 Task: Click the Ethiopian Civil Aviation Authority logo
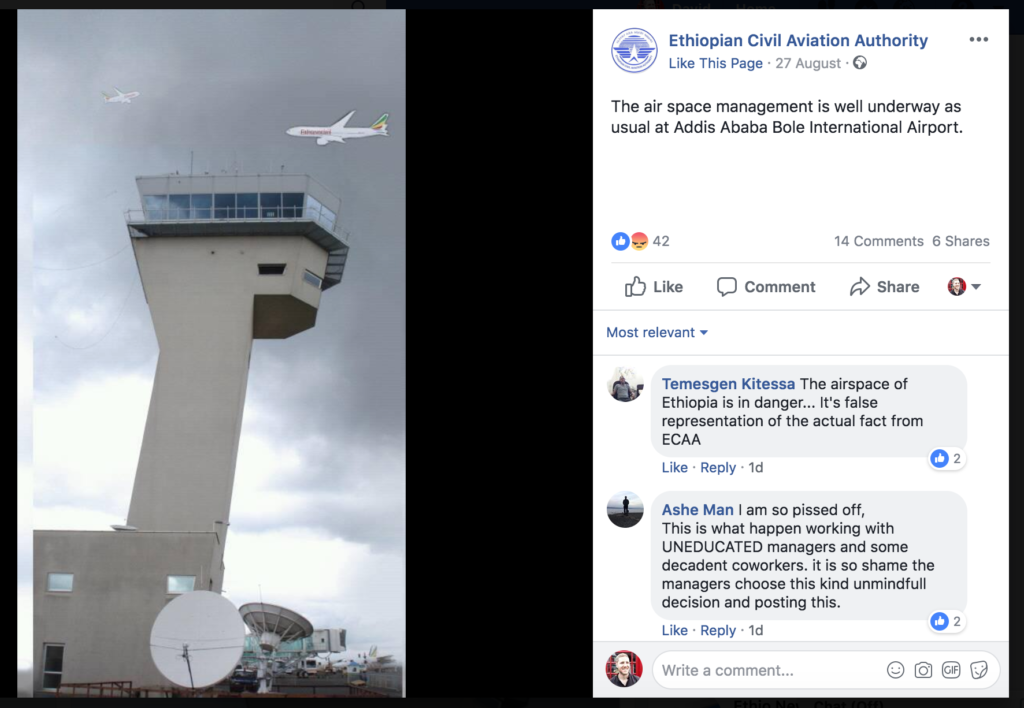tap(634, 50)
